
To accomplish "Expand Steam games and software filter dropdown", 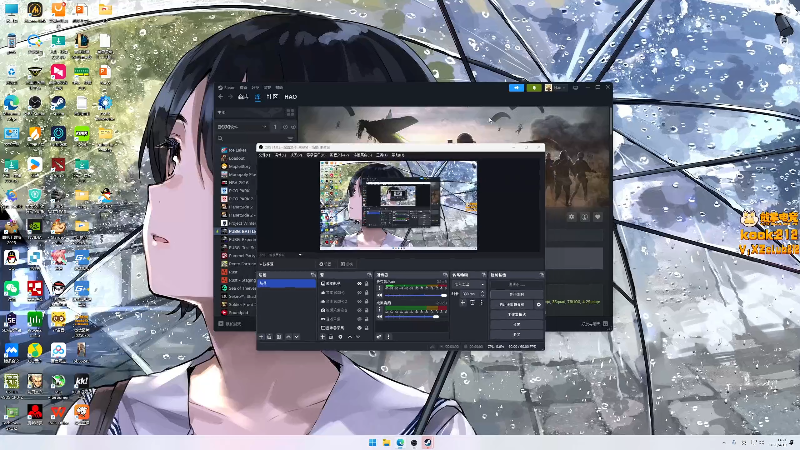I will click(243, 127).
